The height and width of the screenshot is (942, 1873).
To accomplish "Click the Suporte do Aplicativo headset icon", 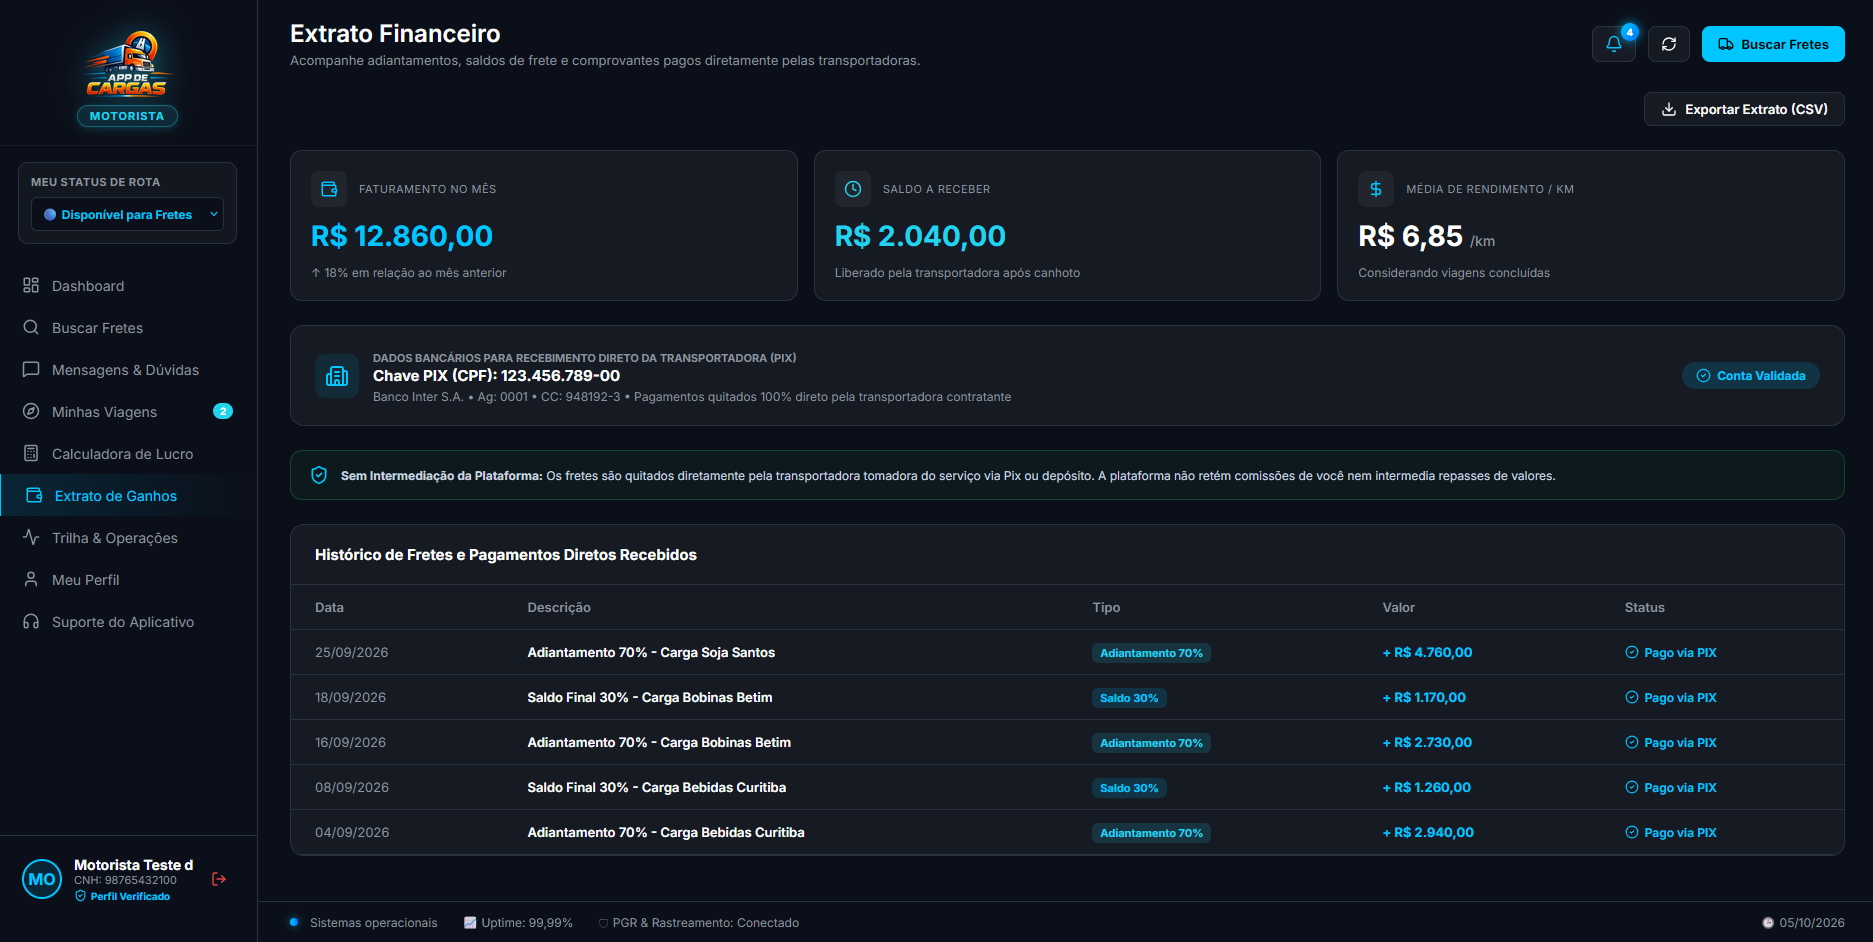I will 31,621.
